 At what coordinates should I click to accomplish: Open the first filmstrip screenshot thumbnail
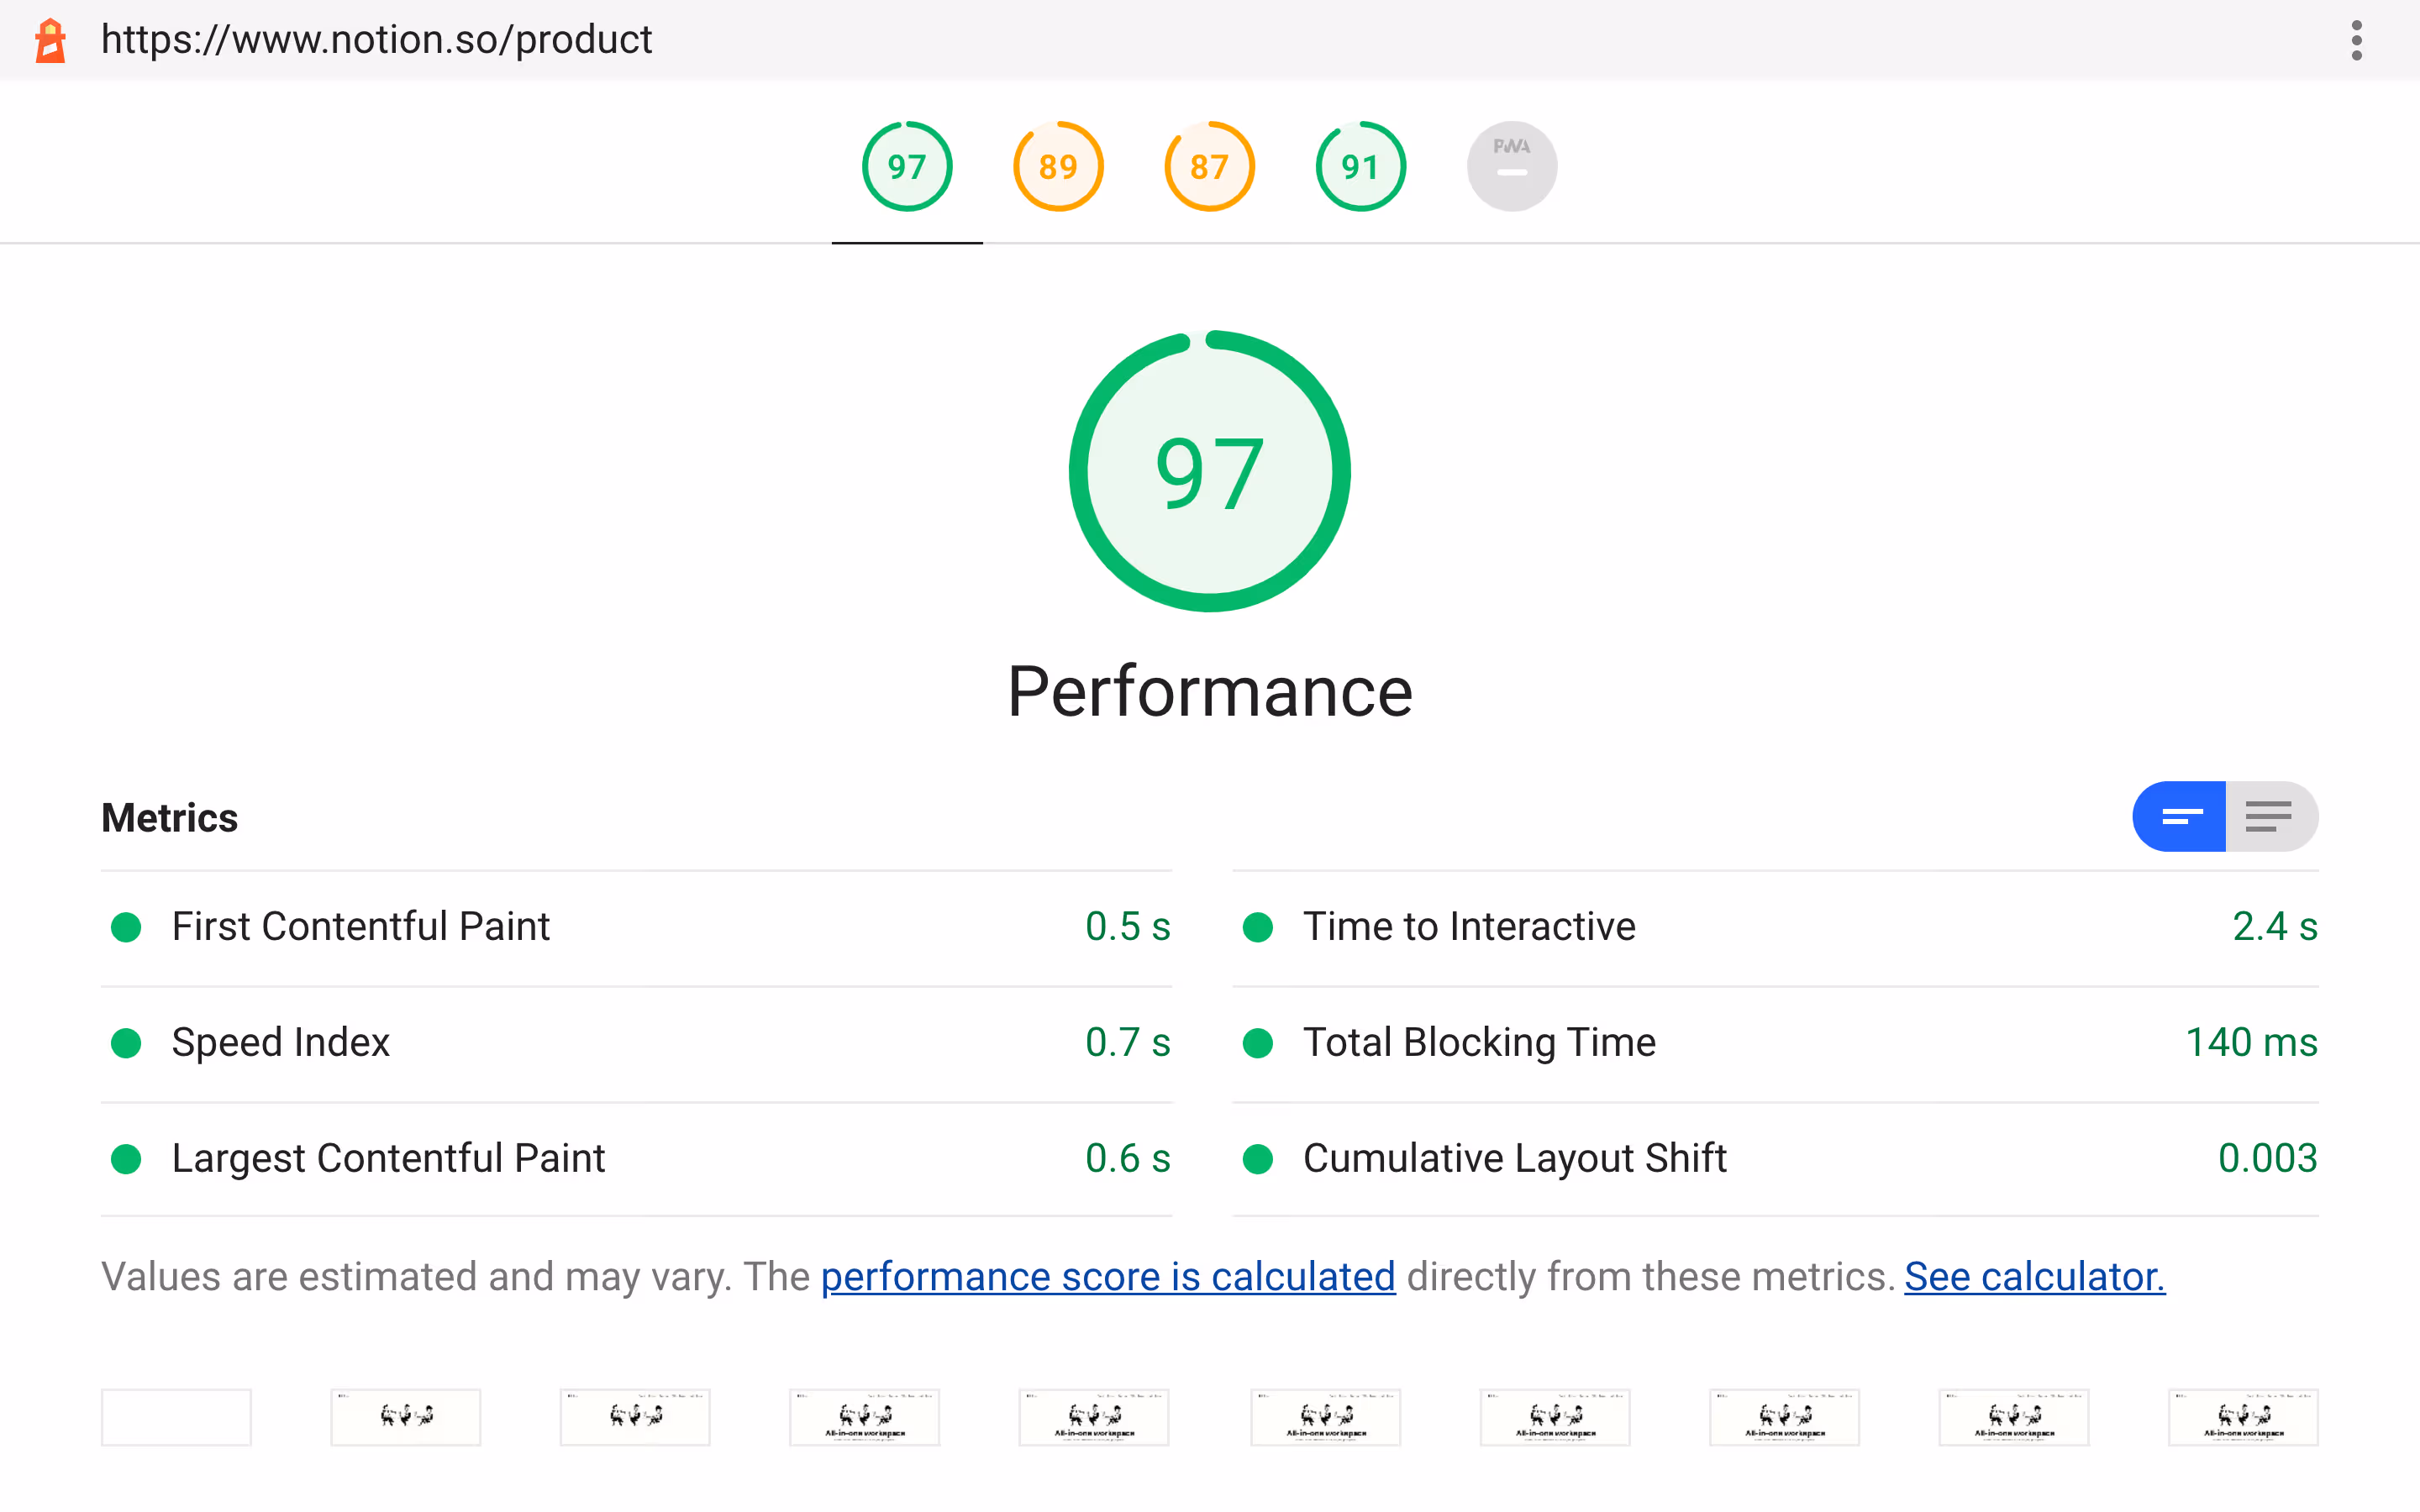click(x=175, y=1417)
